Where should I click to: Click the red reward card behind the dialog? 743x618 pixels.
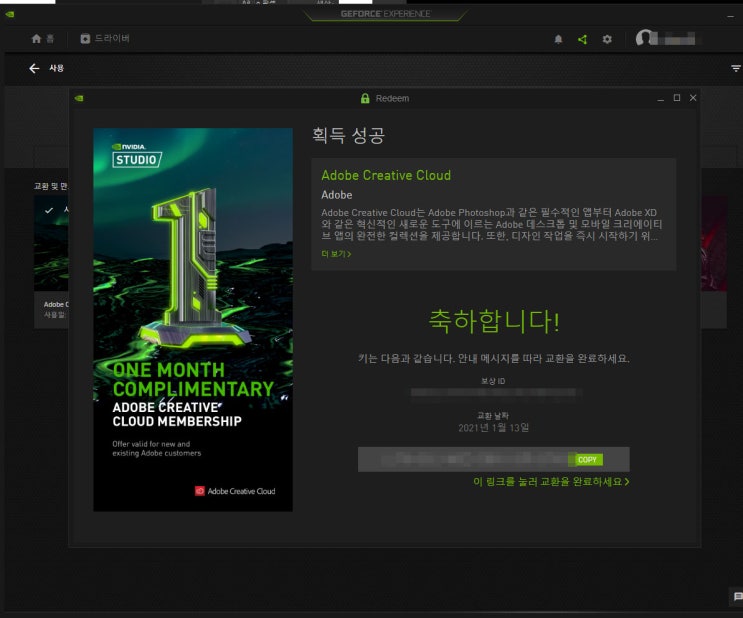[714, 262]
